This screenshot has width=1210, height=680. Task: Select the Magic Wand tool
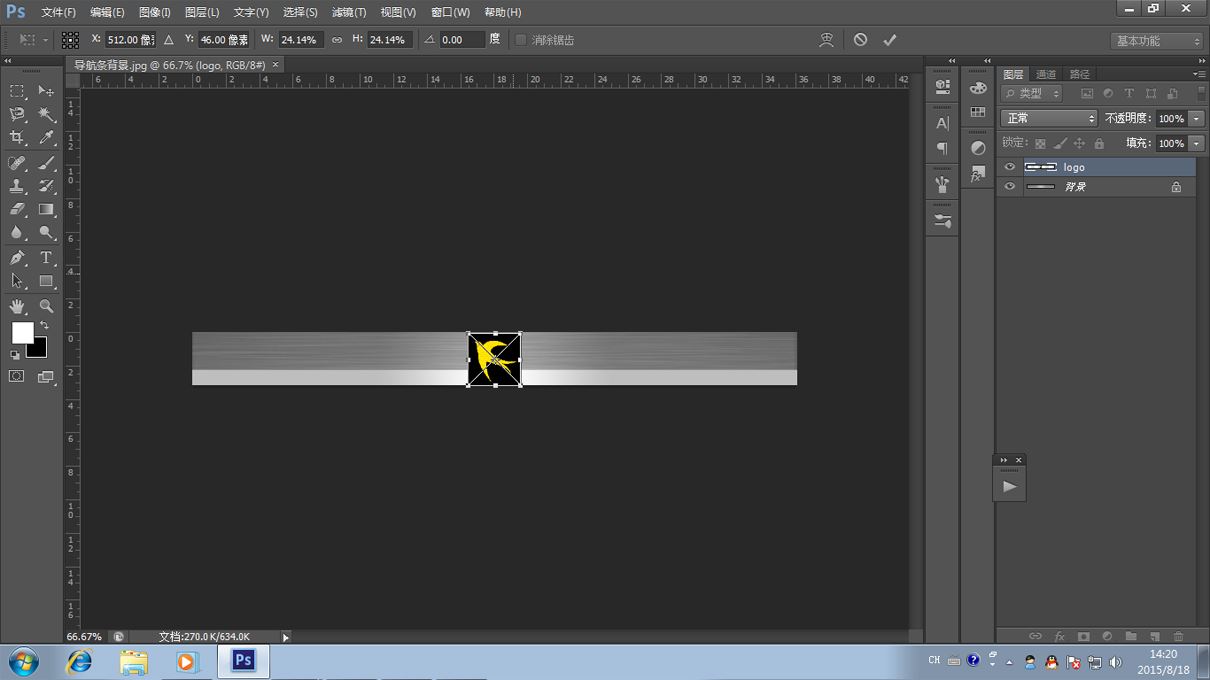[x=46, y=115]
